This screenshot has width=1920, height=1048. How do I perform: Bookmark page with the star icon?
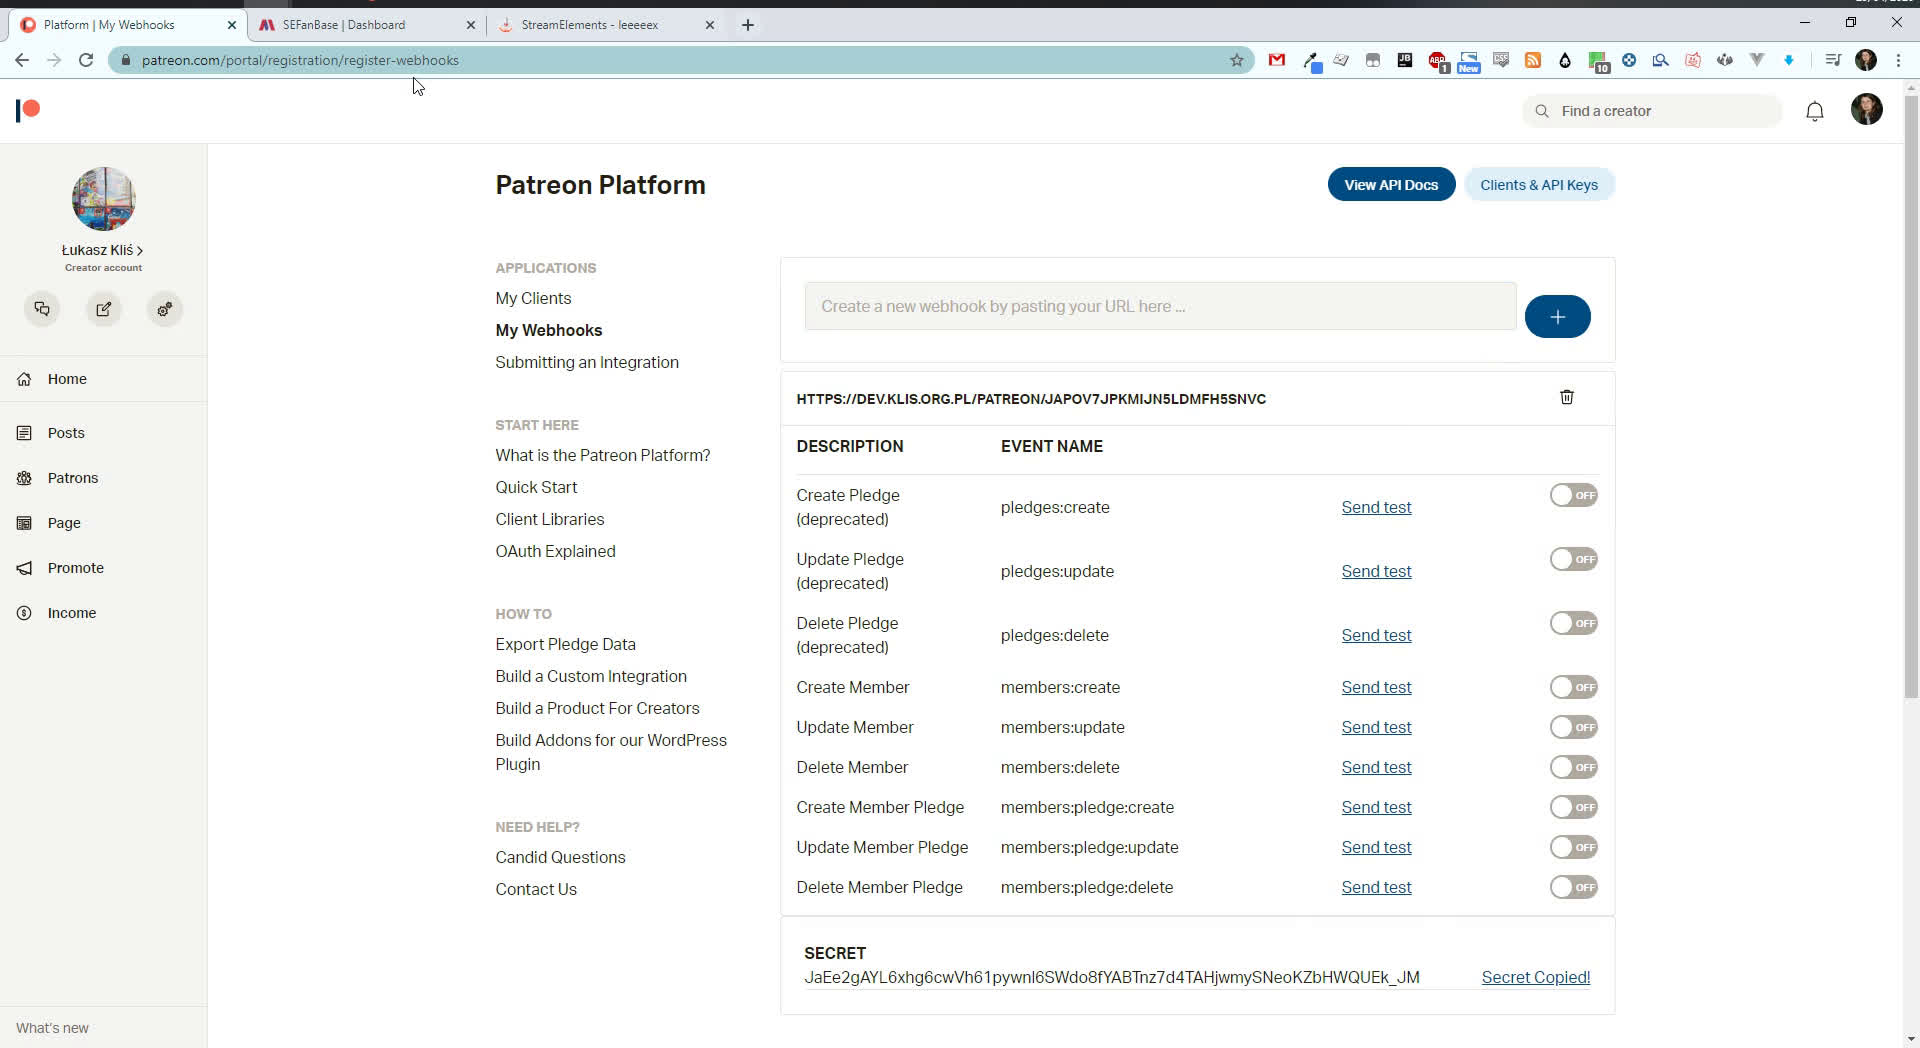click(x=1236, y=60)
